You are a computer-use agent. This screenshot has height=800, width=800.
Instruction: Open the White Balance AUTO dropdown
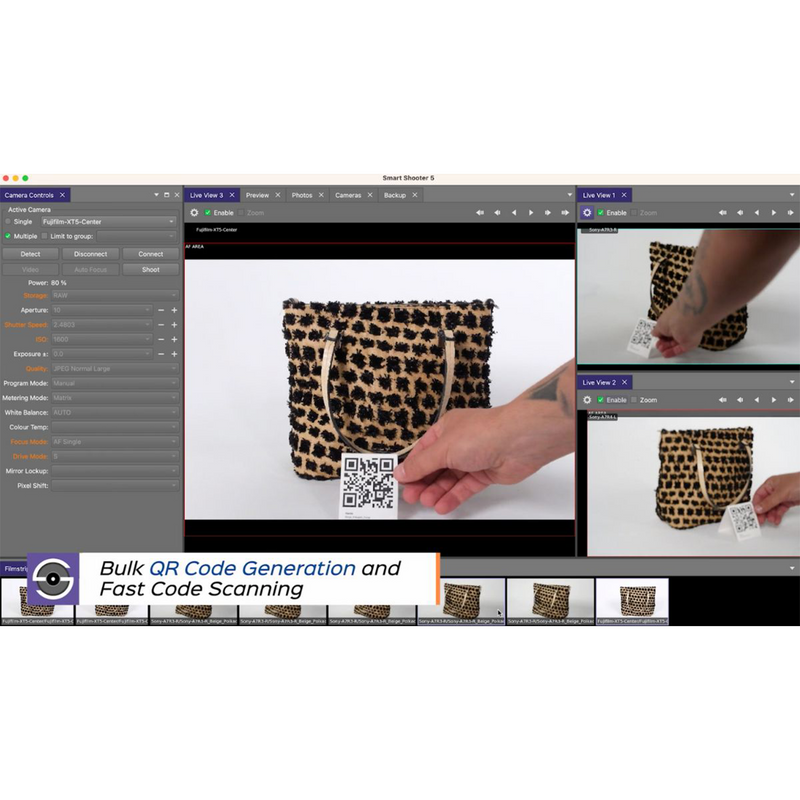click(x=114, y=412)
